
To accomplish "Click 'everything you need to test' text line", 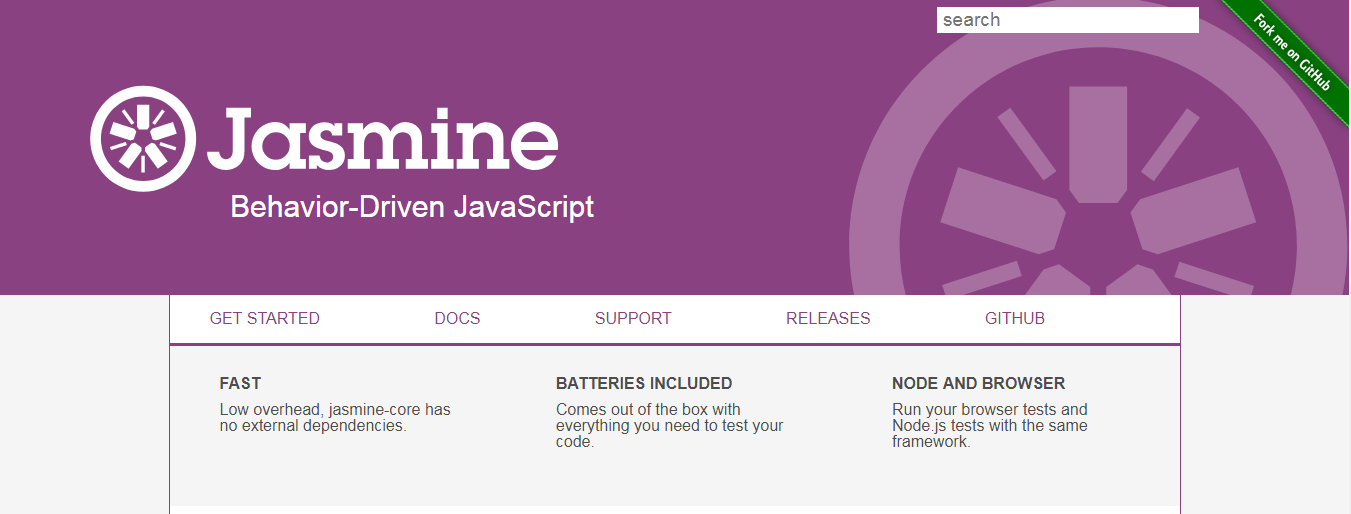I will coord(669,425).
